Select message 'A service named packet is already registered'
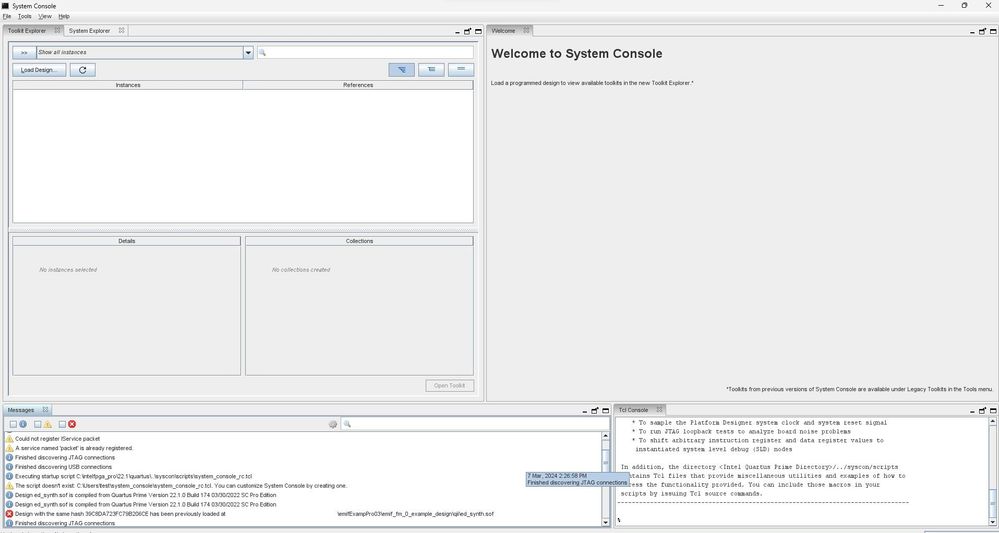Screen dimensions: 999x533 click(74, 448)
